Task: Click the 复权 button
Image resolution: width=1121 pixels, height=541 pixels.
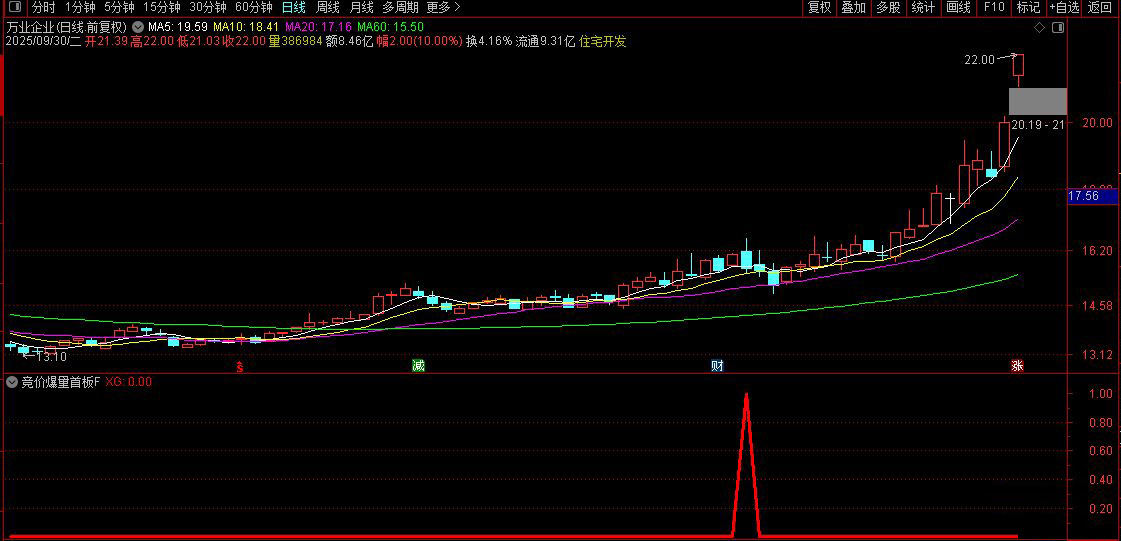Action: [x=819, y=8]
